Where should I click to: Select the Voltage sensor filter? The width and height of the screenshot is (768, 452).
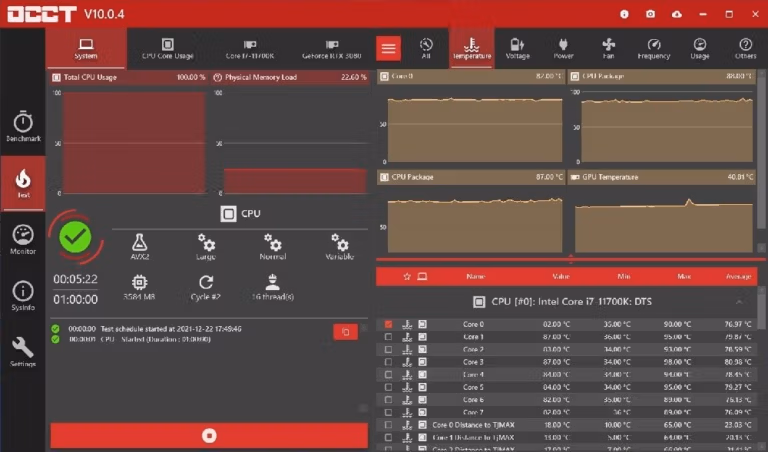coord(518,48)
